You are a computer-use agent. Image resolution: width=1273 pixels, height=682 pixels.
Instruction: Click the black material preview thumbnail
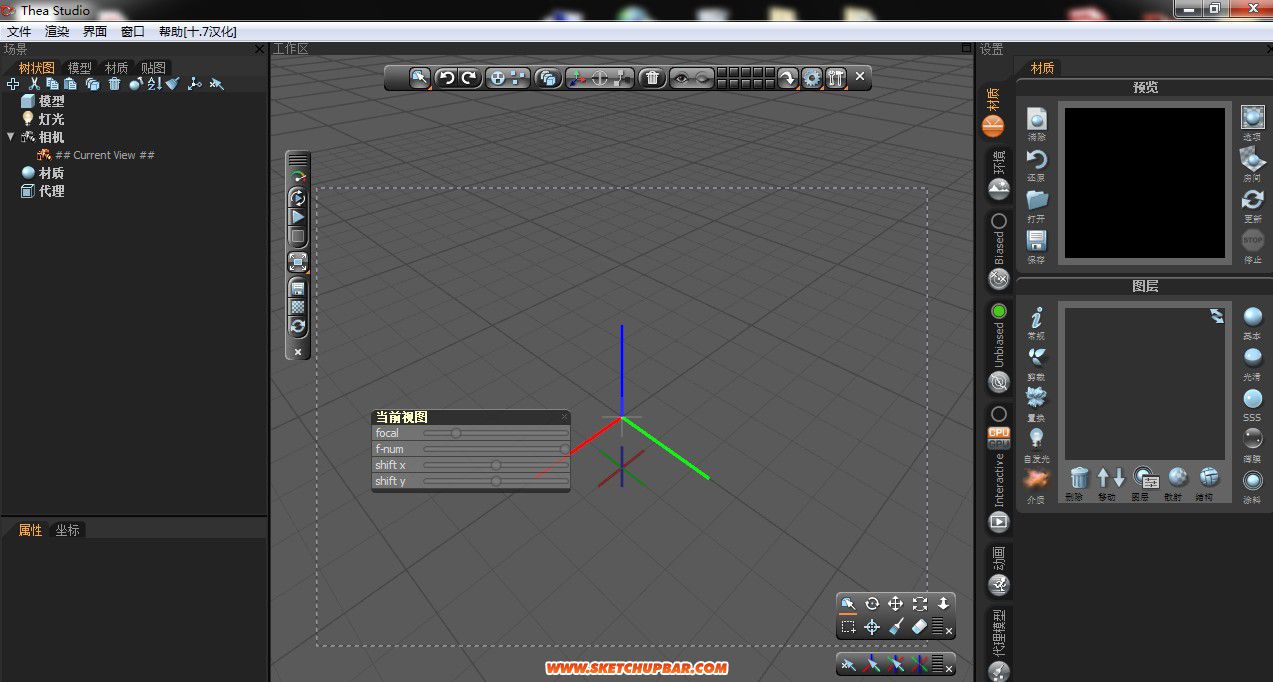(1144, 183)
